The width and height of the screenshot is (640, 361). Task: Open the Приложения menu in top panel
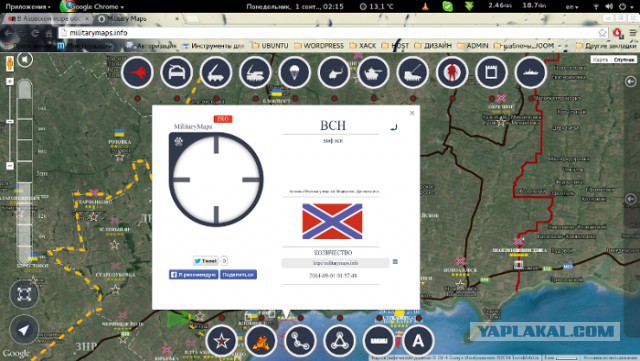click(x=28, y=7)
